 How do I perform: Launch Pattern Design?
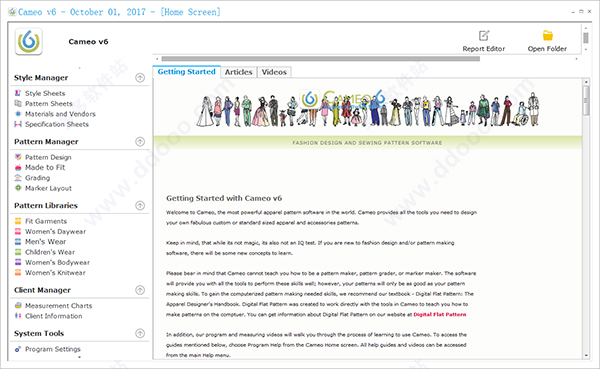click(x=48, y=157)
